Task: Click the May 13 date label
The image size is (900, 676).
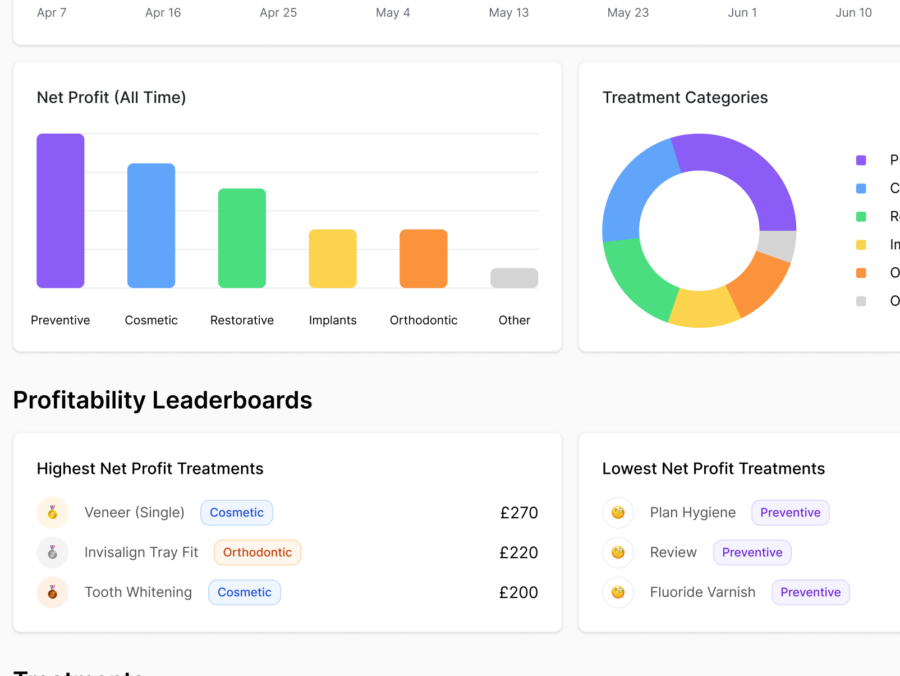Action: 509,13
